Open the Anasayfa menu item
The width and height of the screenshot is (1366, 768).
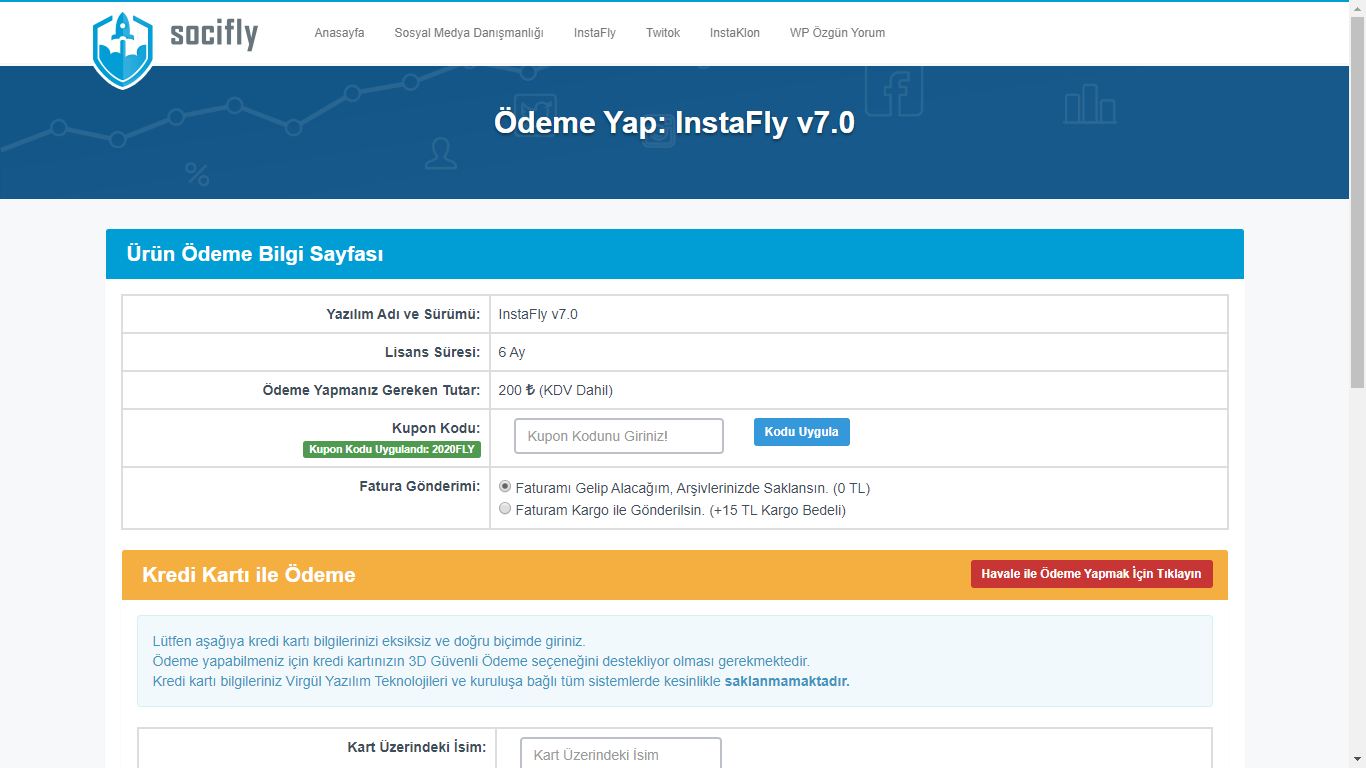339,33
